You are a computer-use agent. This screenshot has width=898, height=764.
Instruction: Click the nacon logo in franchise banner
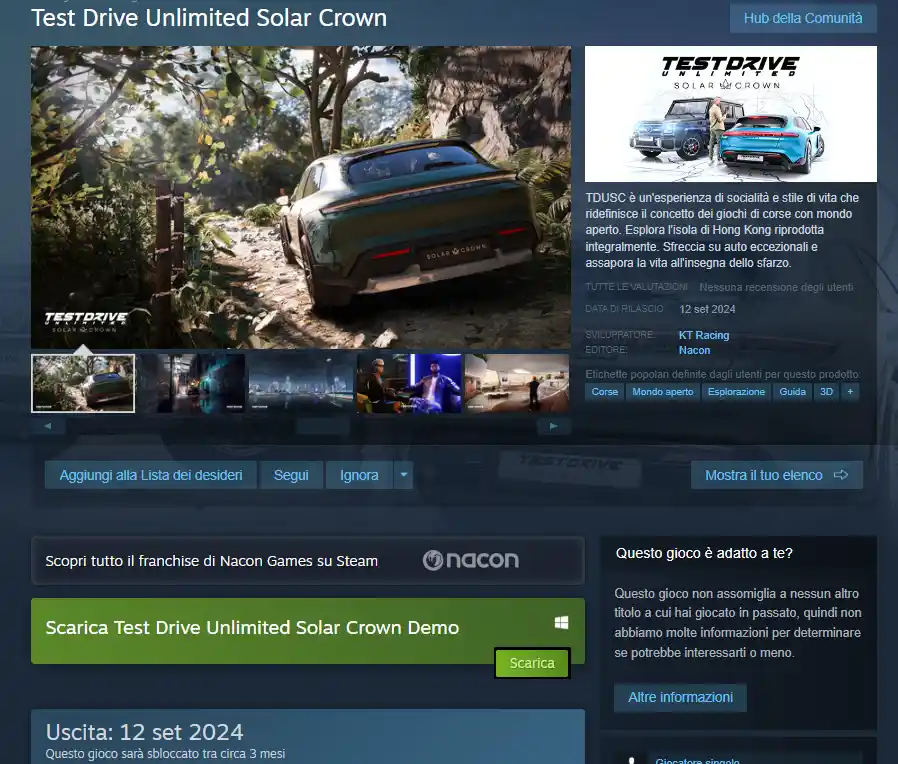(471, 560)
